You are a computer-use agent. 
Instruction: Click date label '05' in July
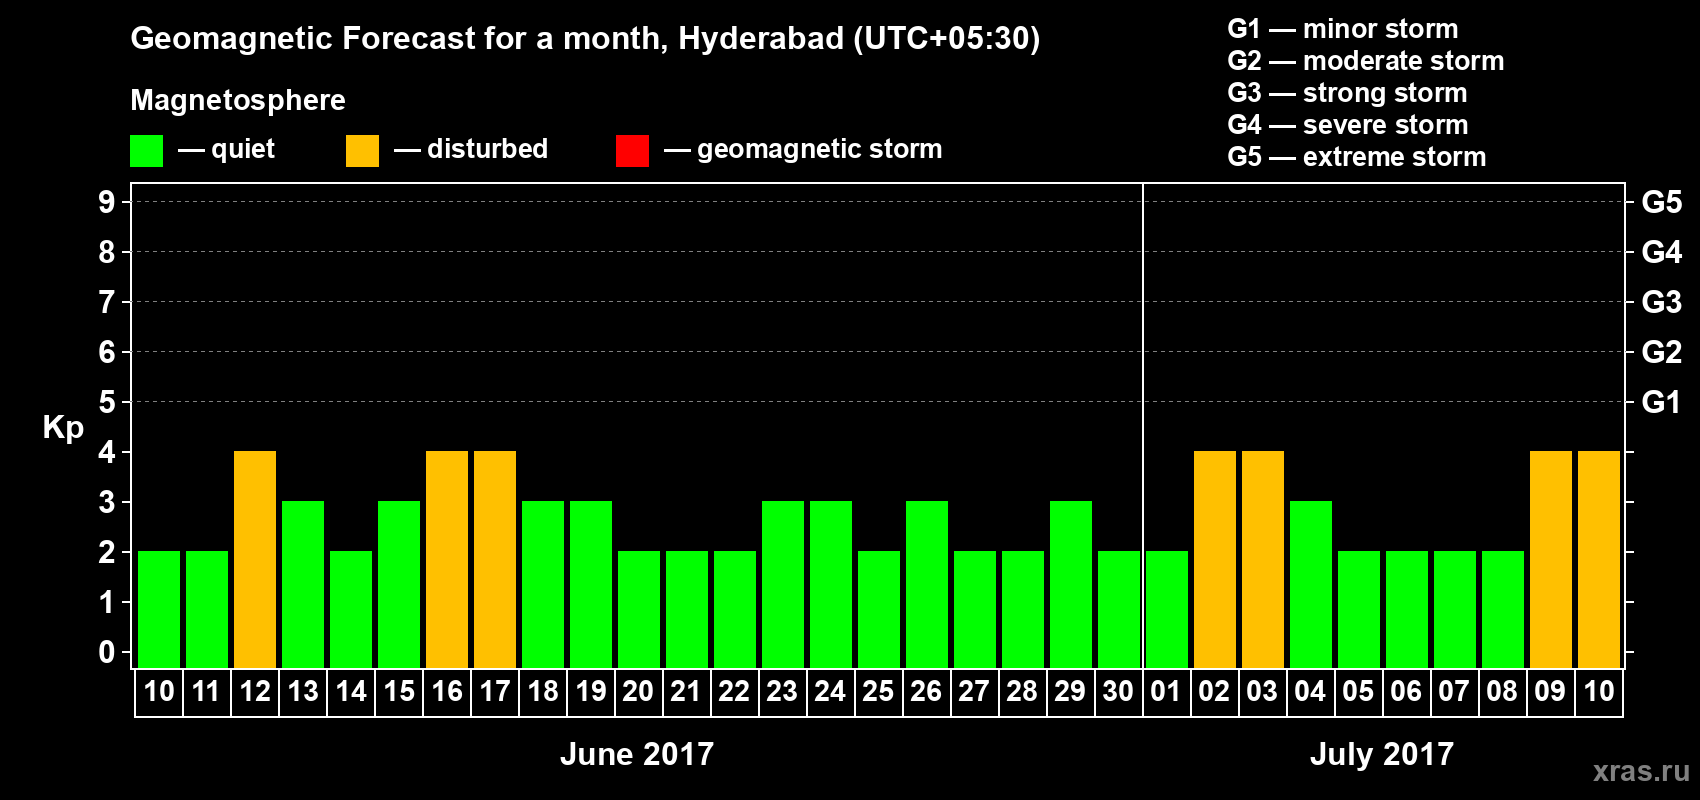(1358, 692)
